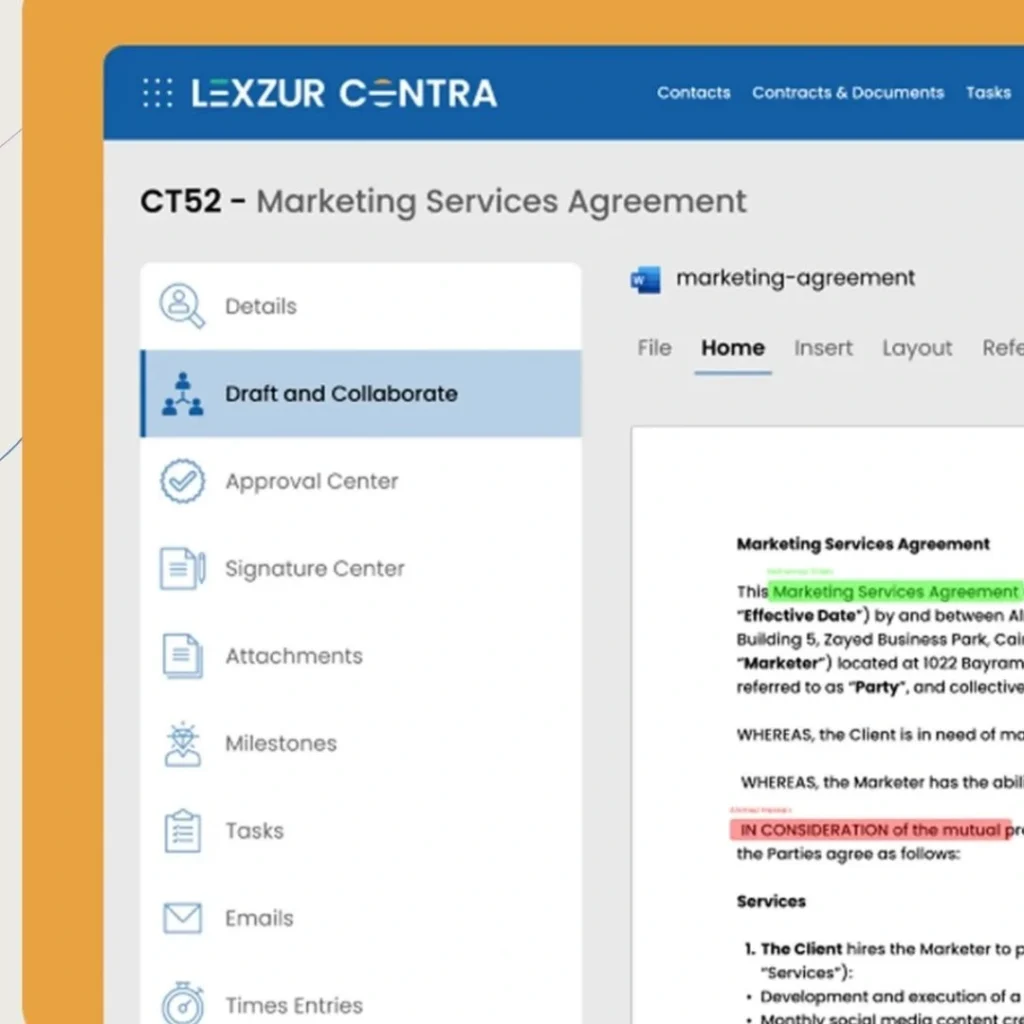
Task: Click the Milestones diamond icon
Action: [x=182, y=743]
